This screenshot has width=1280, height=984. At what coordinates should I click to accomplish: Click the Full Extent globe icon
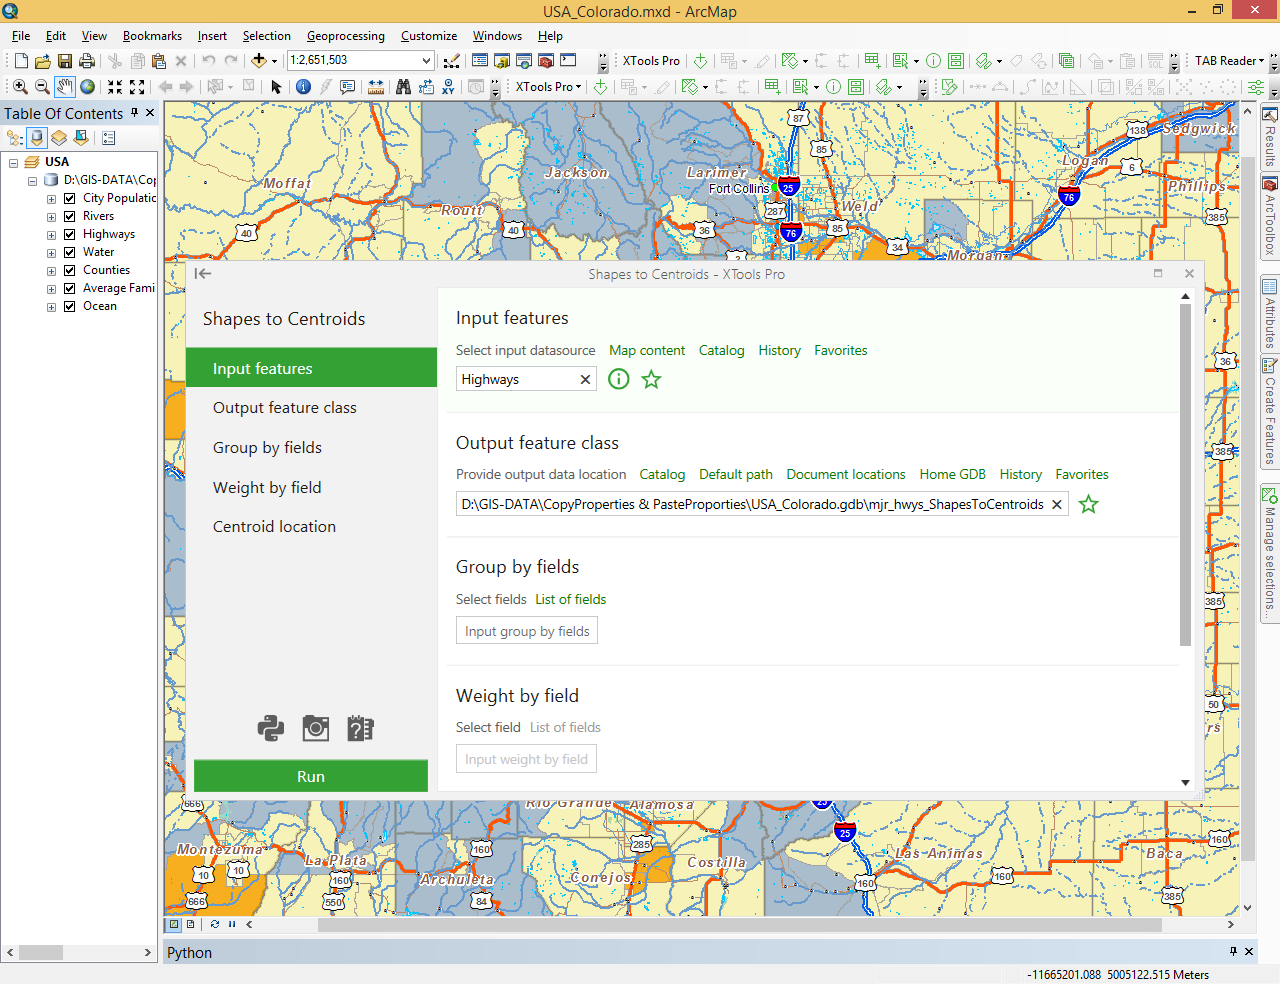coord(88,87)
